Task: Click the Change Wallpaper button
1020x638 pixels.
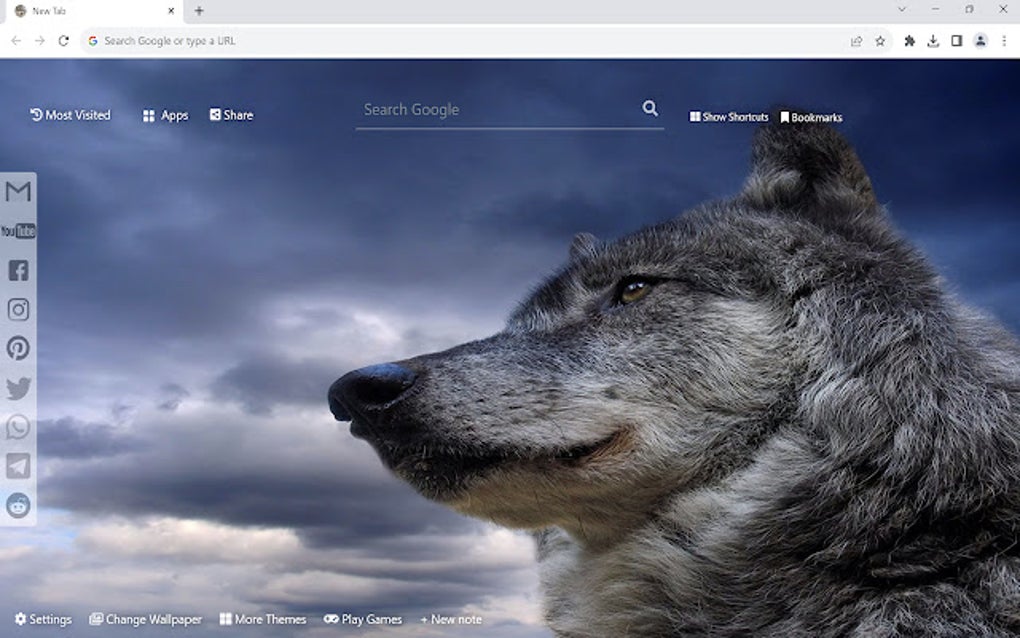Action: tap(146, 619)
